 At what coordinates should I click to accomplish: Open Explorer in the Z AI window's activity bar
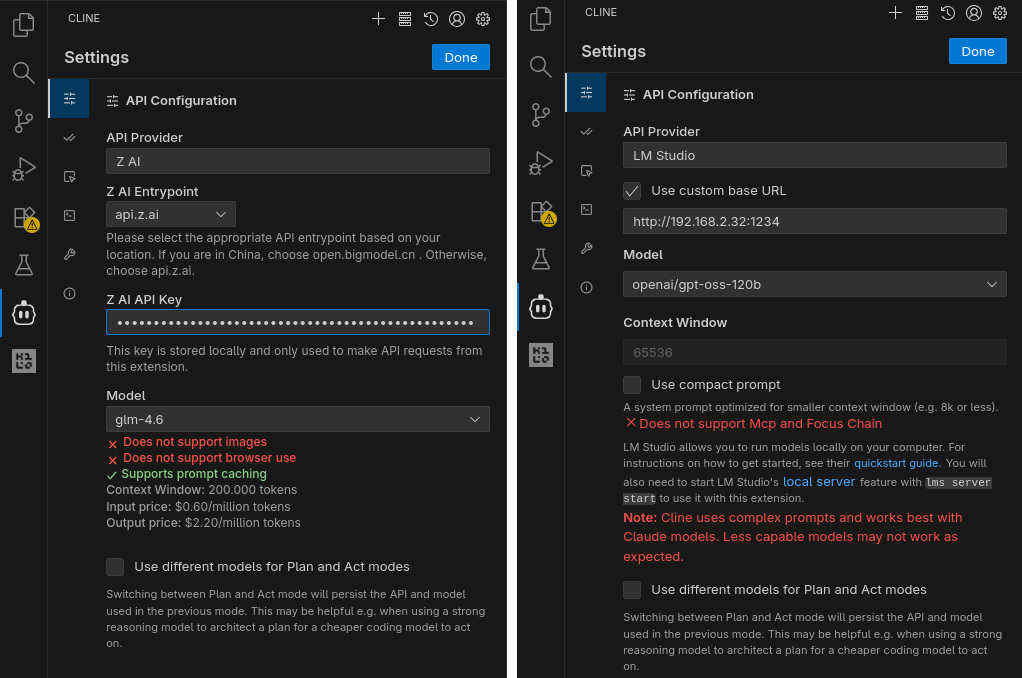[23, 25]
